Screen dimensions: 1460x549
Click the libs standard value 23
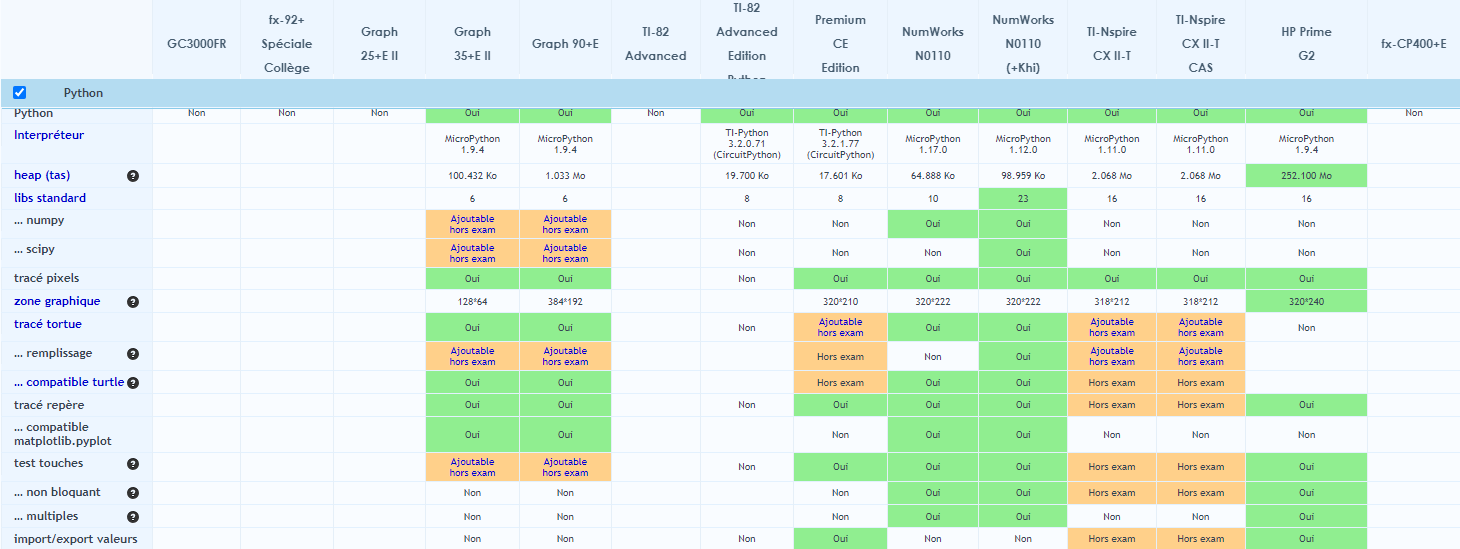pyautogui.click(x=1023, y=199)
